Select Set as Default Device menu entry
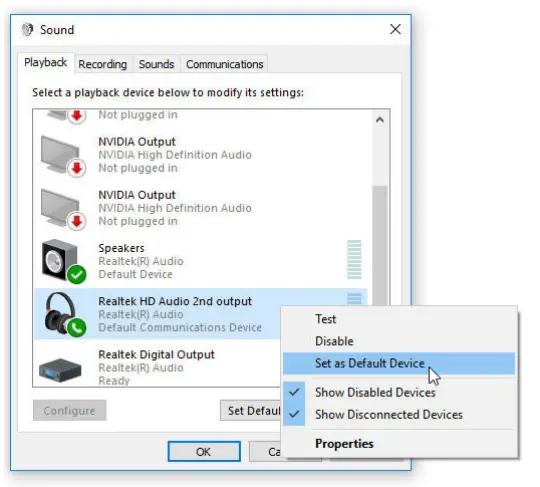 tap(399, 363)
